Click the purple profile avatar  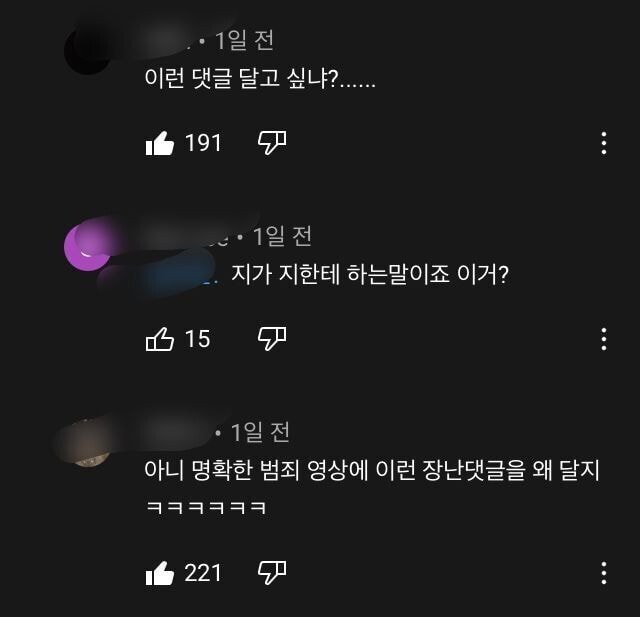(x=87, y=247)
